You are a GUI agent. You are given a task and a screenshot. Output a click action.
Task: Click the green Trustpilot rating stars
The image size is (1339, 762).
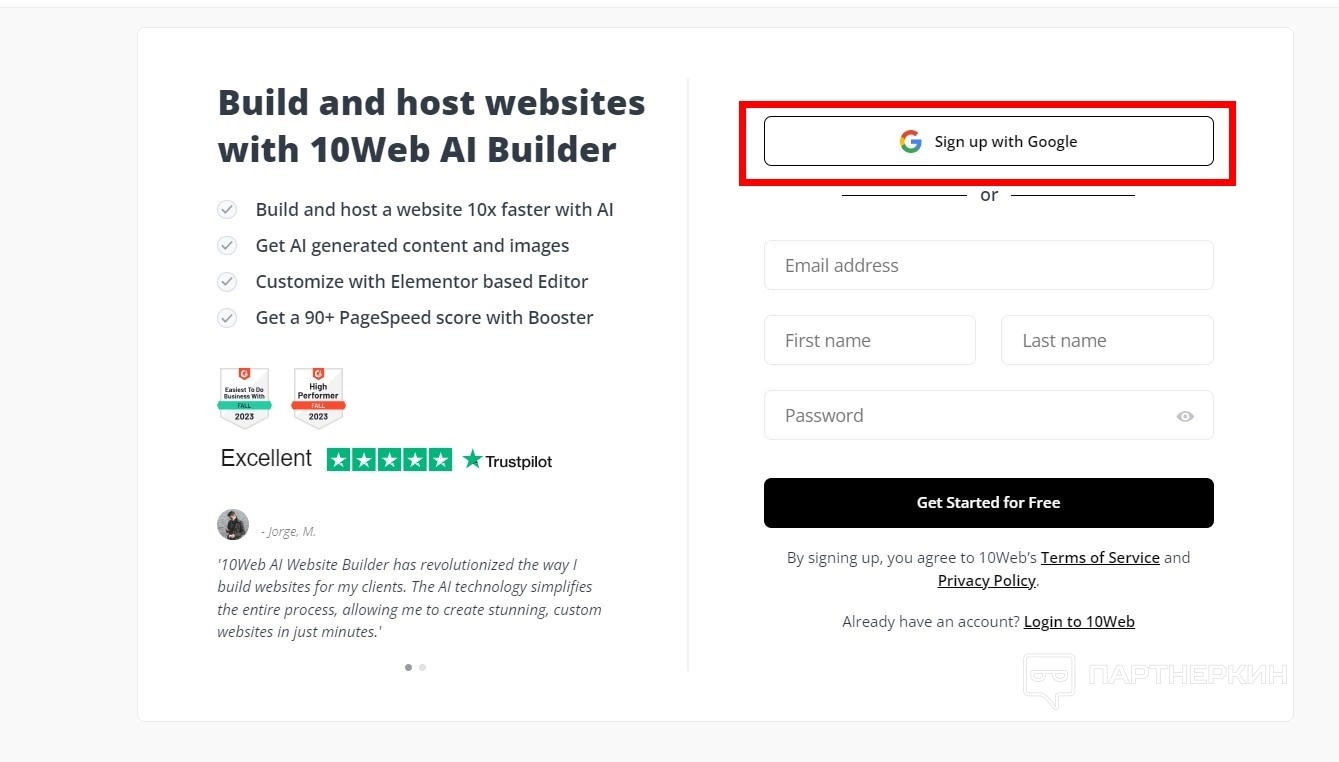coord(389,460)
